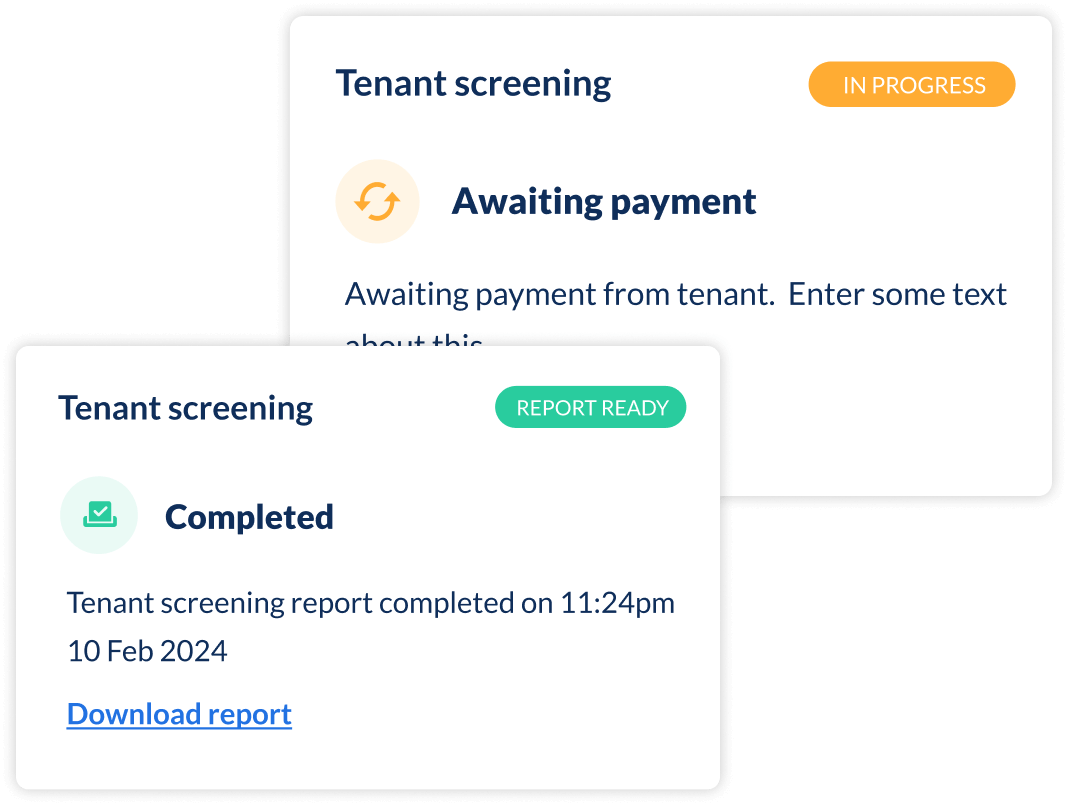
Task: Select the REPORT READY status badge
Action: click(591, 408)
